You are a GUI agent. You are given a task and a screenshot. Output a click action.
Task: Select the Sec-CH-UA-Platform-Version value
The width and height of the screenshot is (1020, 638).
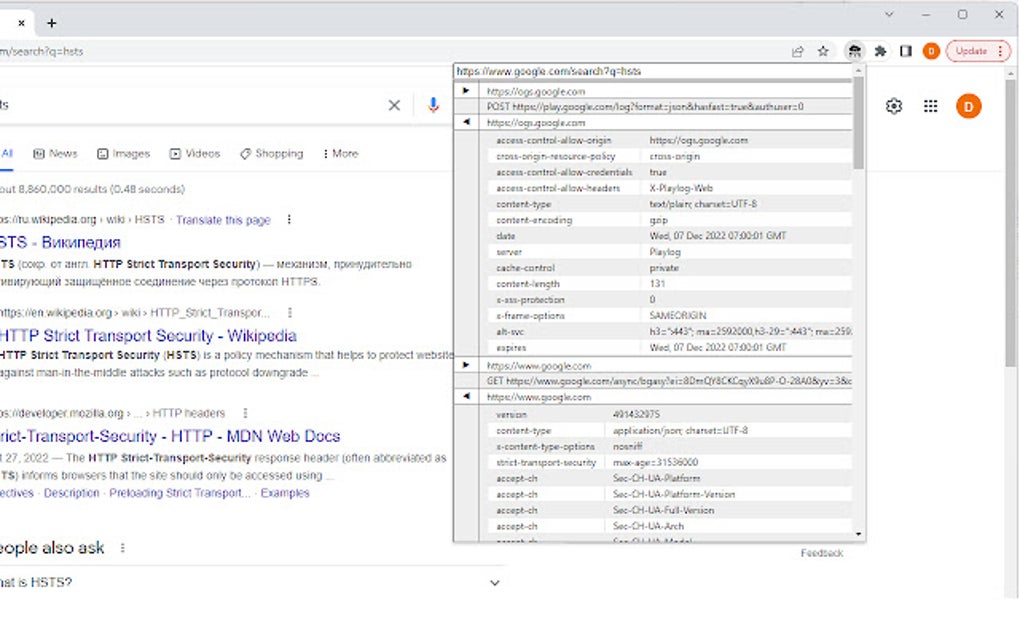(673, 494)
